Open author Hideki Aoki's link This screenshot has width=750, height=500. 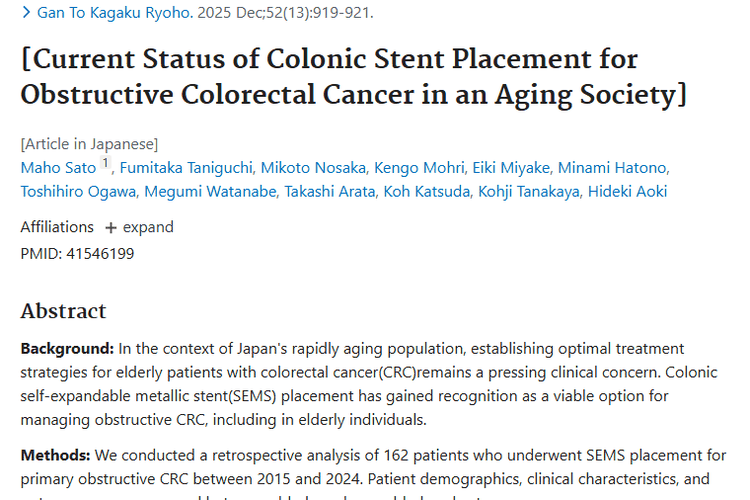coord(629,191)
